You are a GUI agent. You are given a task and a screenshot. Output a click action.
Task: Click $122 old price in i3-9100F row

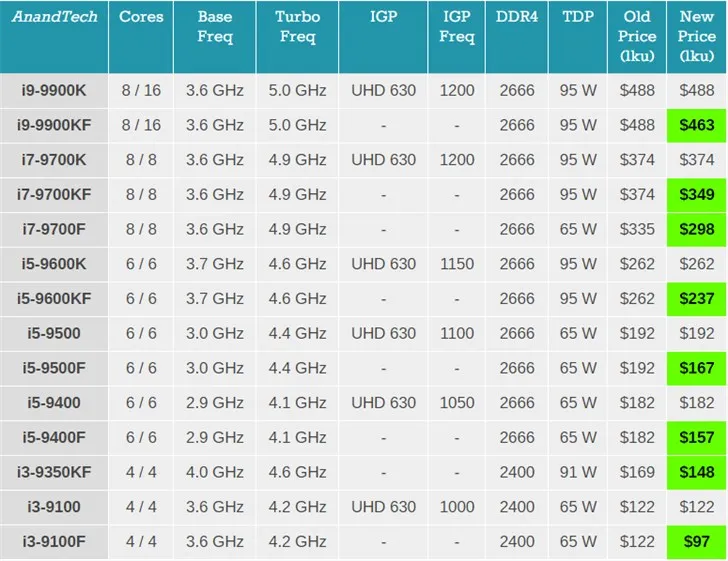point(637,541)
